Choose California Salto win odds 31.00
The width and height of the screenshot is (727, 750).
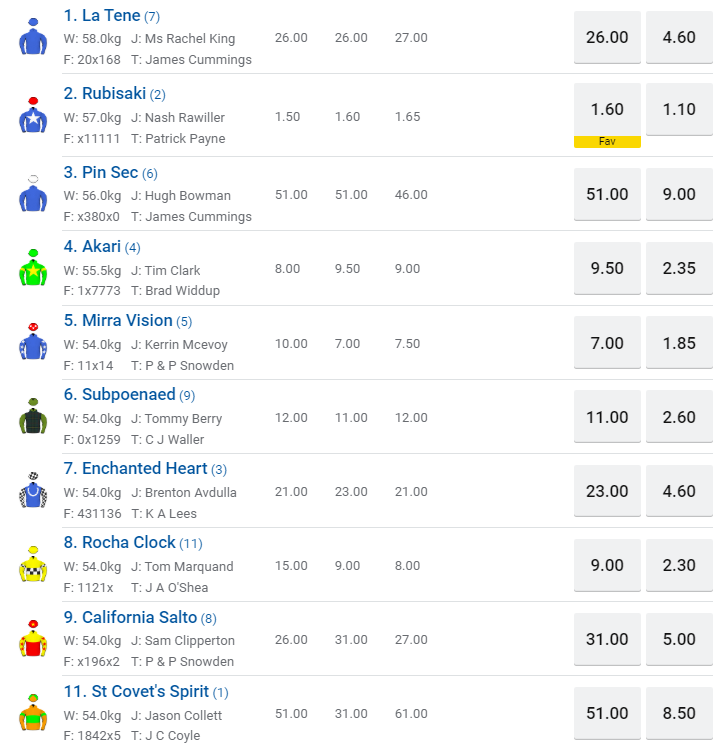pyautogui.click(x=607, y=639)
